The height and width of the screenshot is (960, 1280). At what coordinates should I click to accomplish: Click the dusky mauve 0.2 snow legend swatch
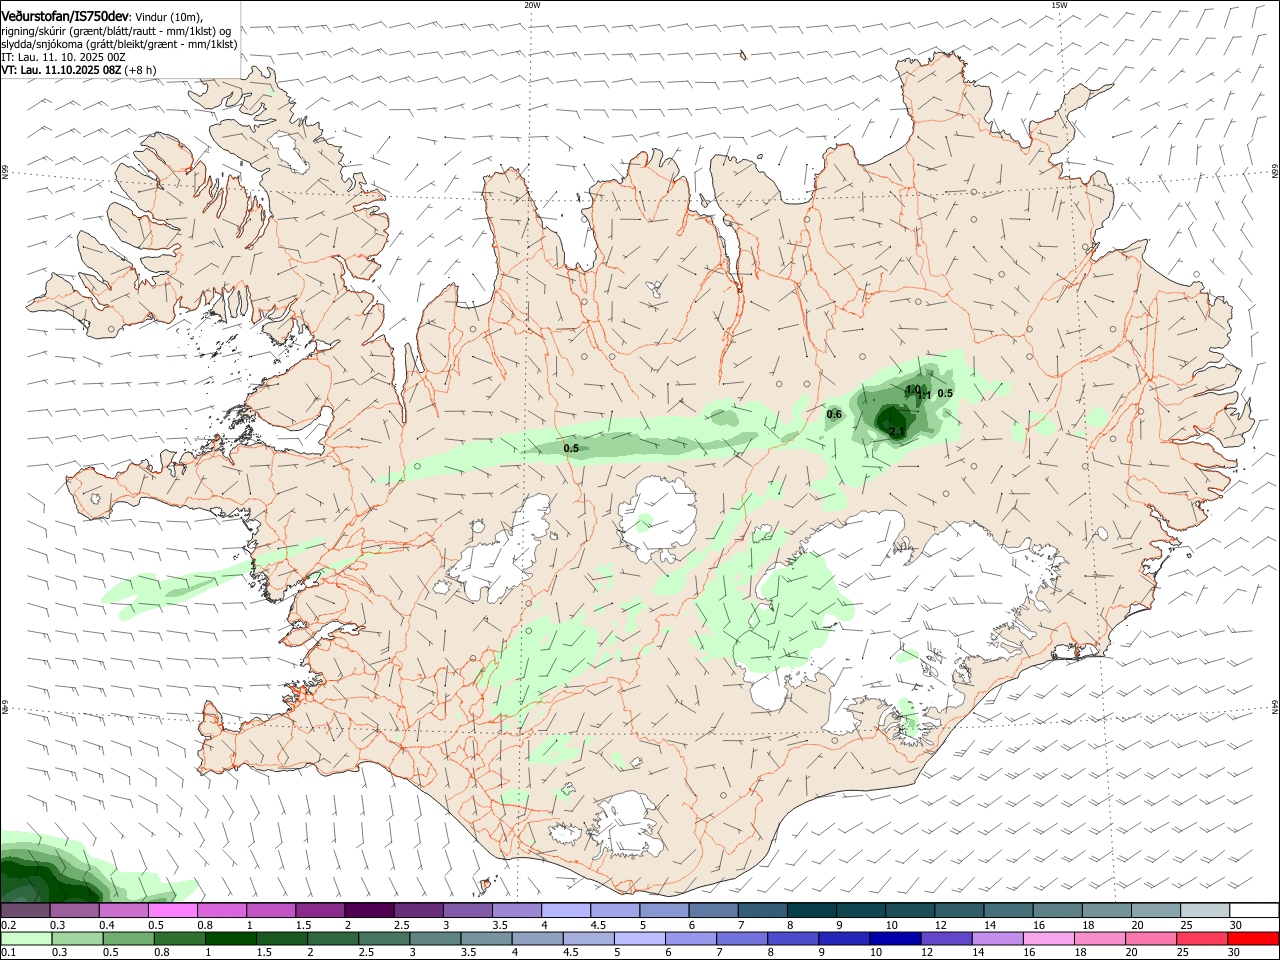(x=26, y=910)
